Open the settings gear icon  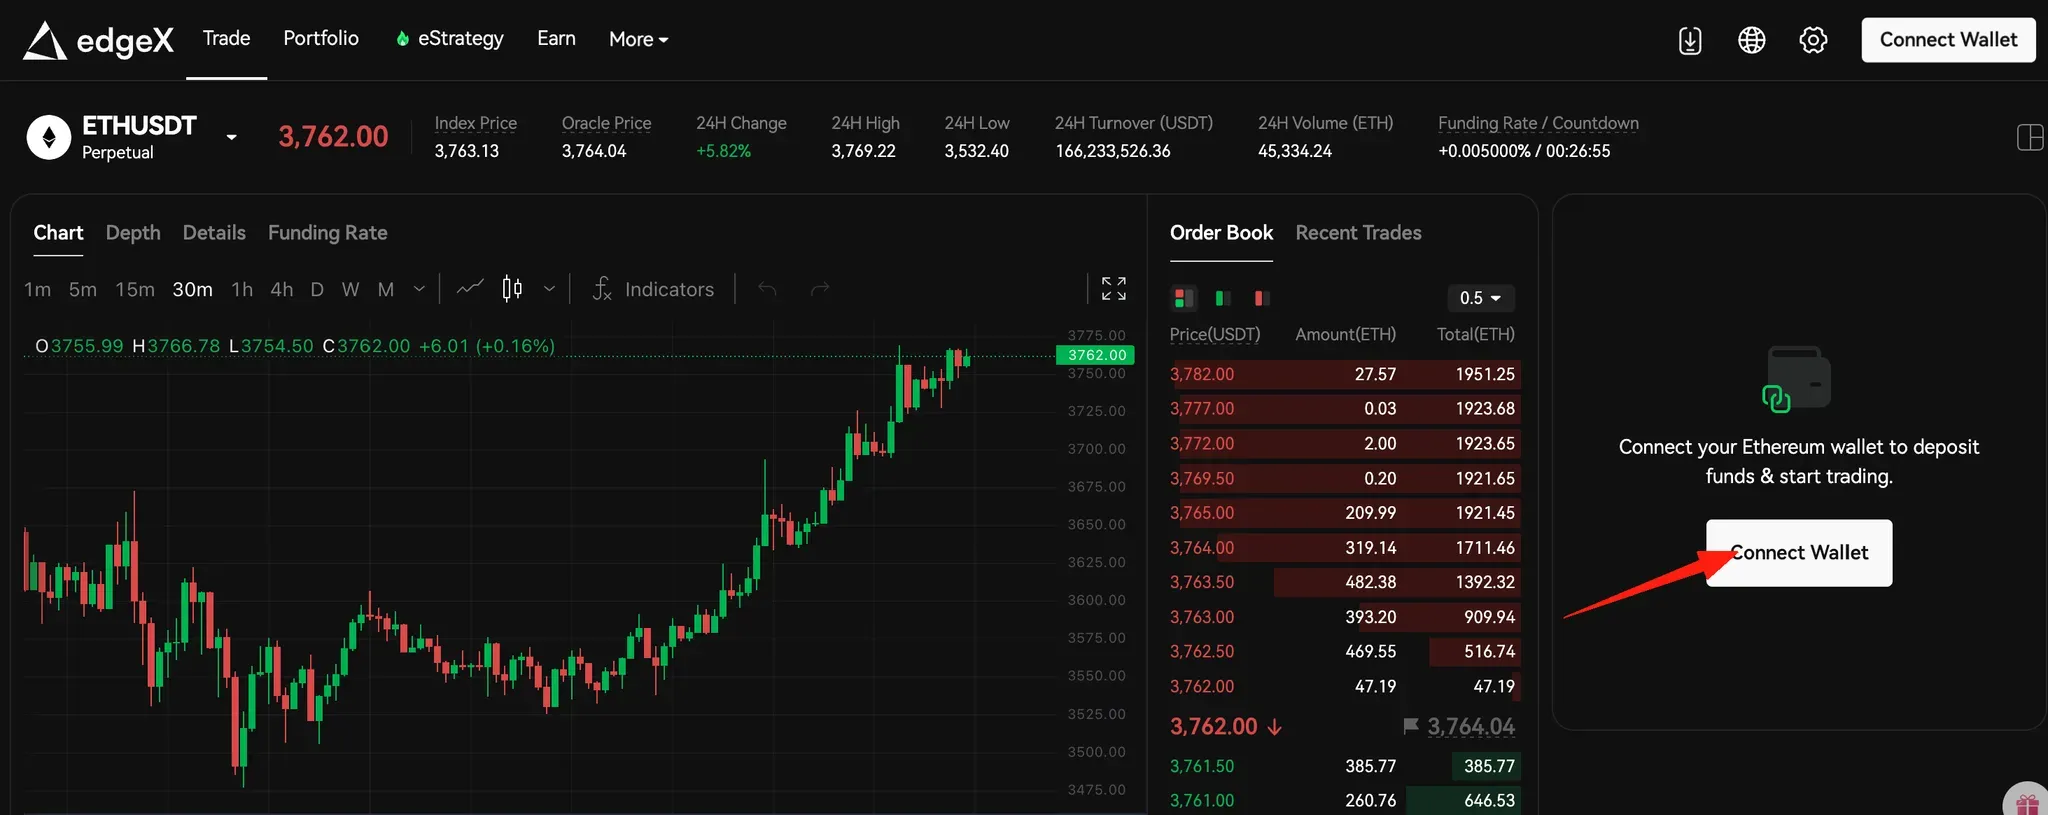tap(1813, 40)
